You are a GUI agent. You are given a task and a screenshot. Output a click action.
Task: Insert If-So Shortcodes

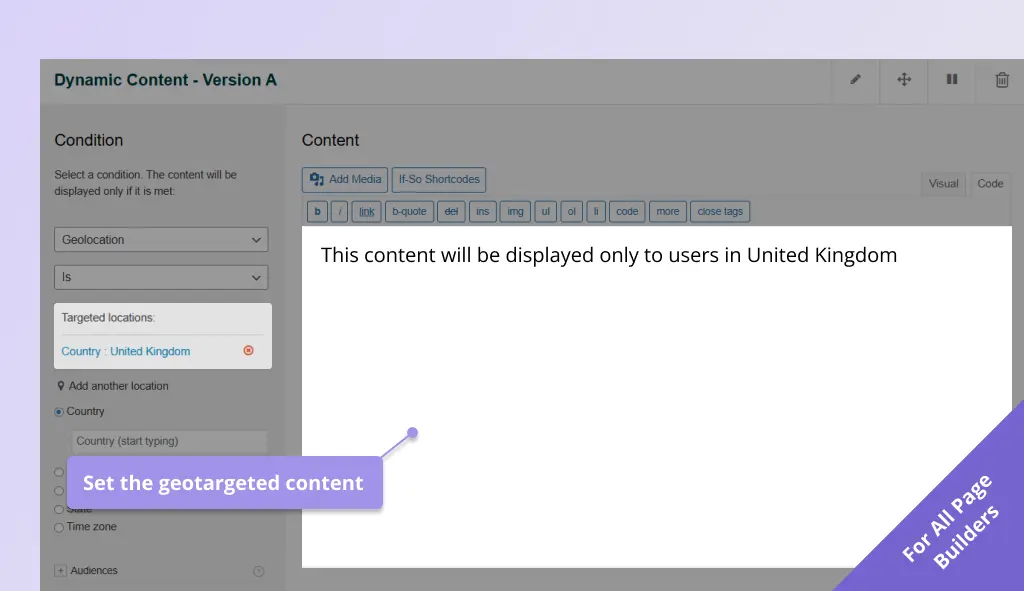tap(438, 179)
